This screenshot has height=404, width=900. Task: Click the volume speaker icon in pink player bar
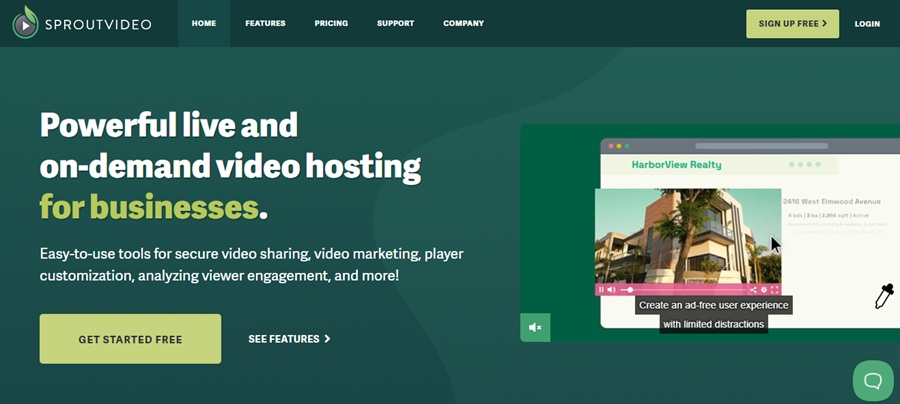click(x=611, y=290)
